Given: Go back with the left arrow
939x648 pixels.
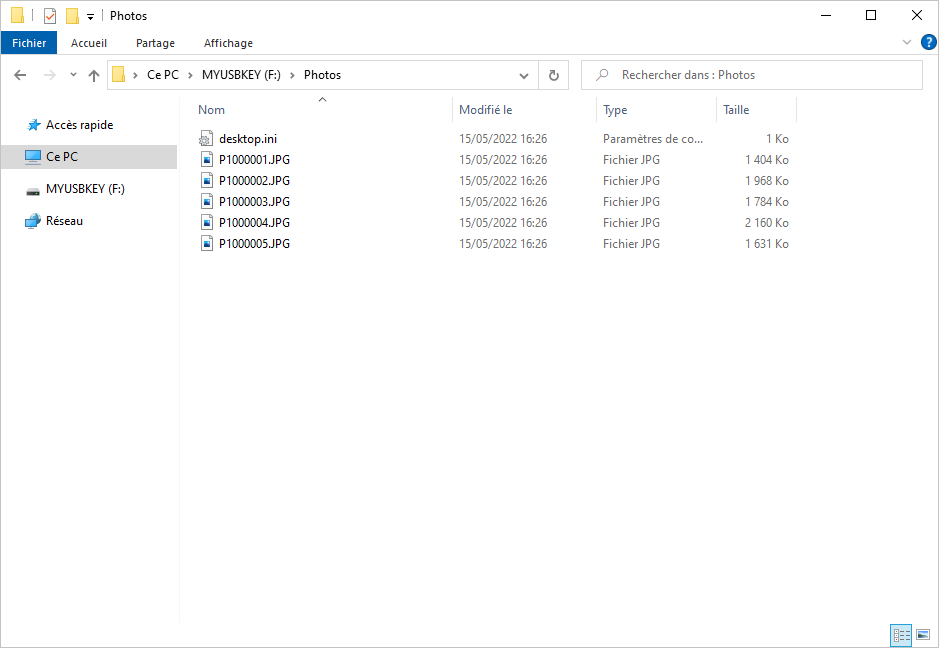Looking at the screenshot, I should [x=20, y=75].
